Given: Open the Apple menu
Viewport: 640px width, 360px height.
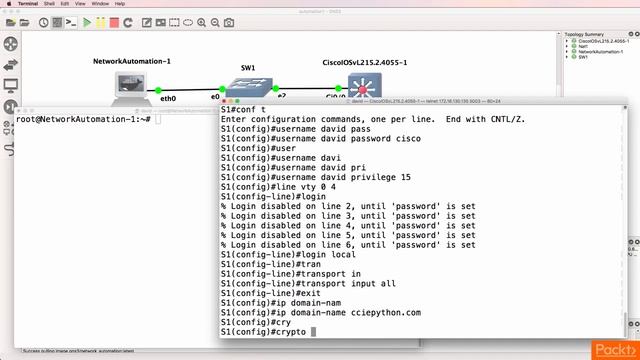Looking at the screenshot, I should (9, 4).
